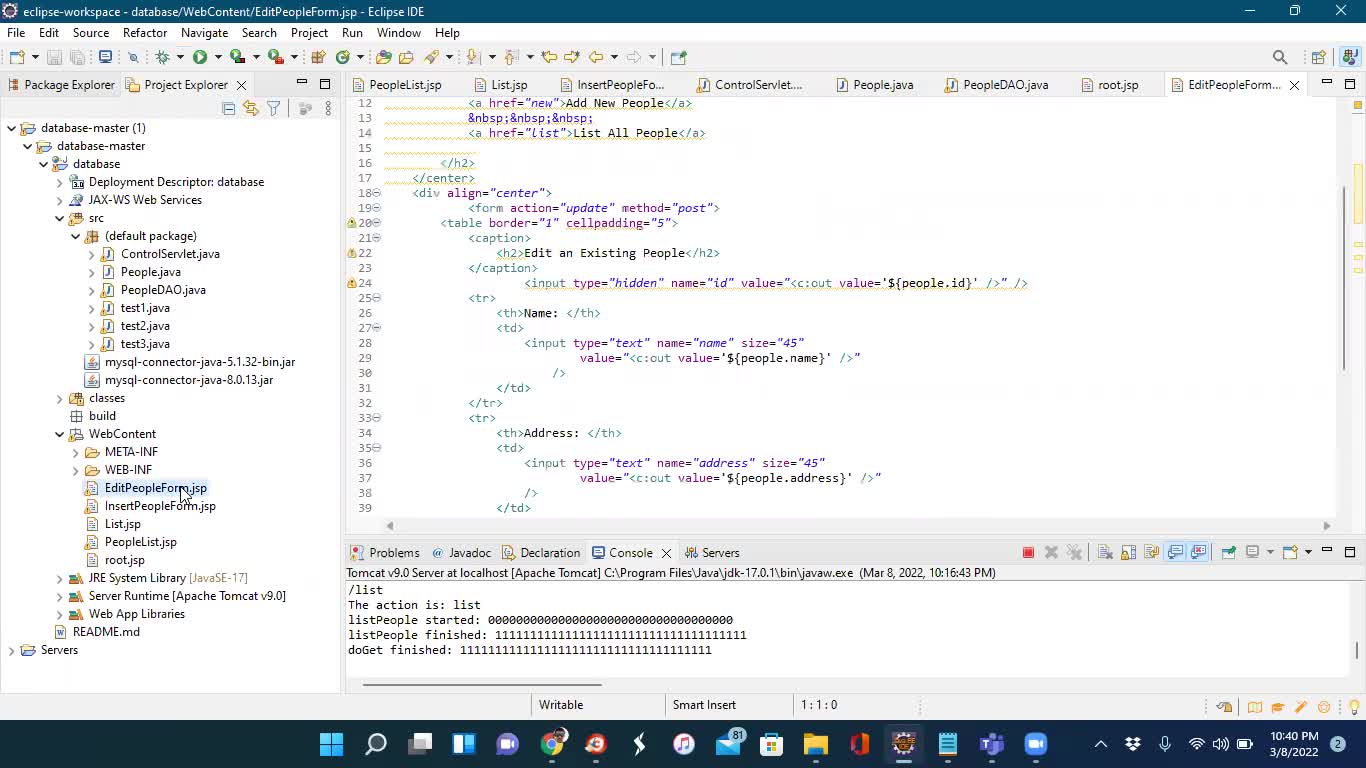
Task: Switch to PeopleDAO.java editor tab
Action: pos(996,85)
